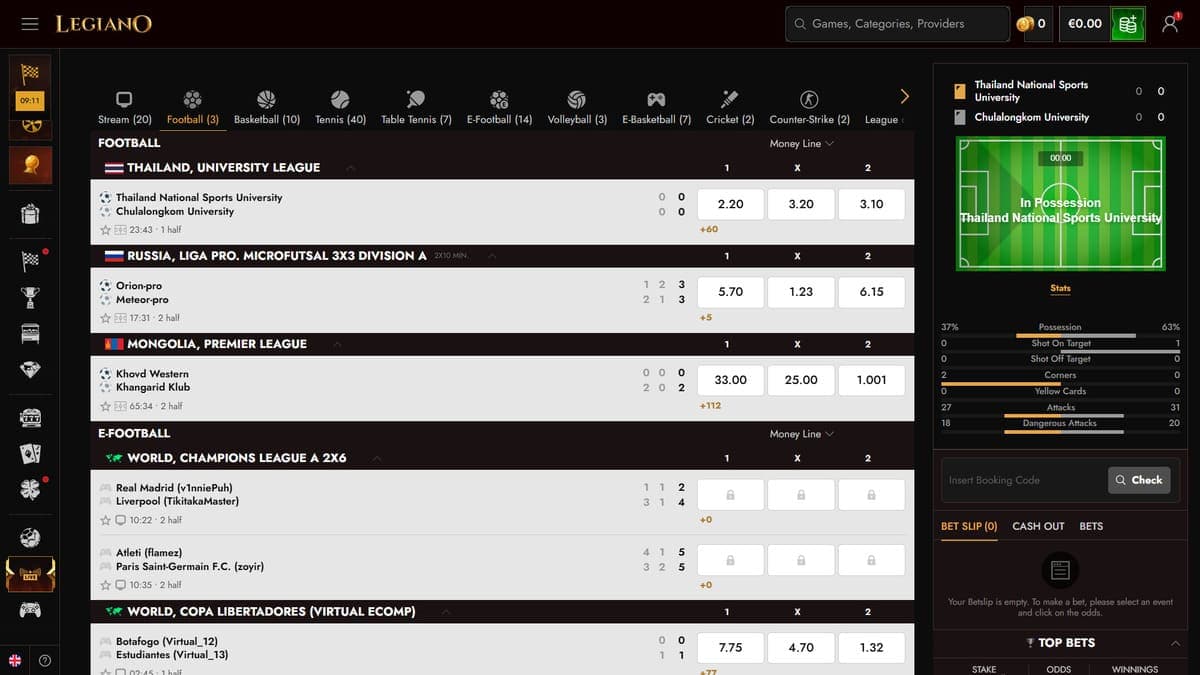This screenshot has width=1200, height=675.
Task: Open the playing cards sidebar icon
Action: tap(31, 454)
